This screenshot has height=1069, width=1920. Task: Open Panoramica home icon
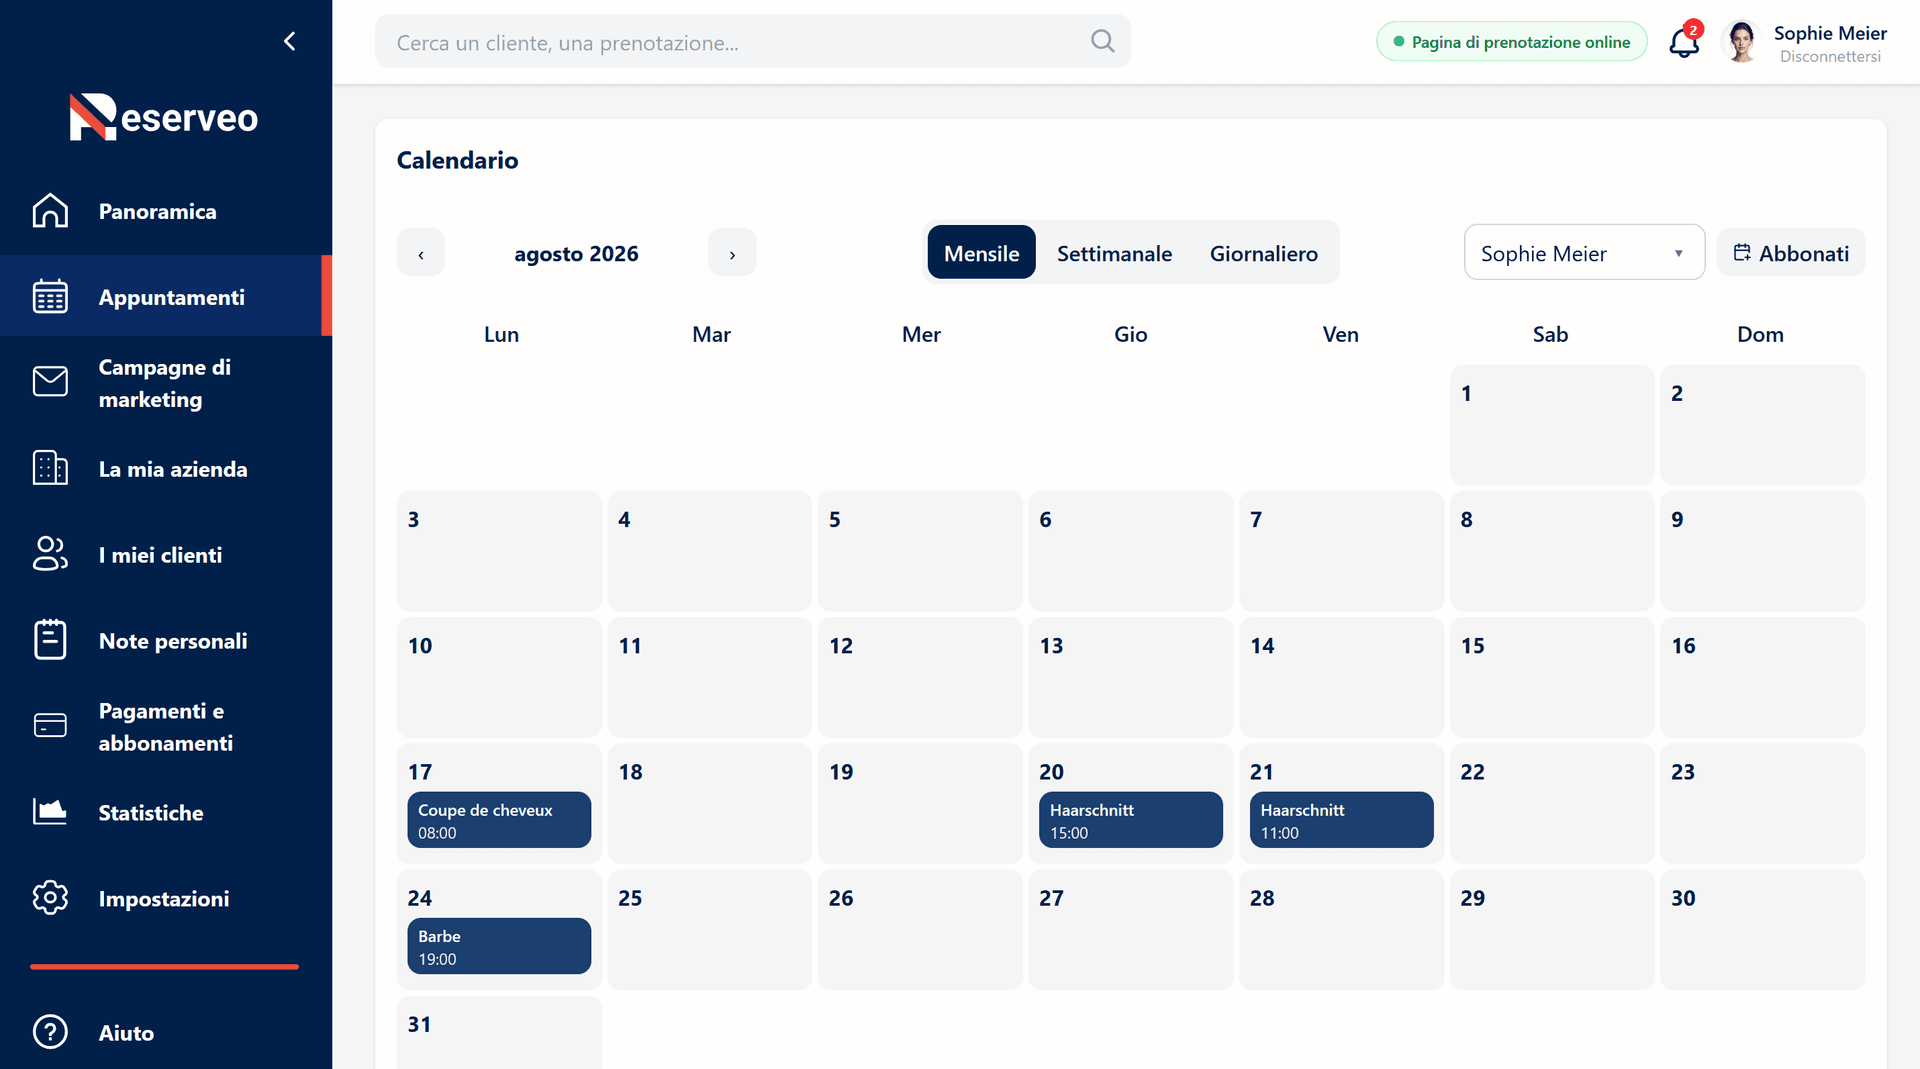coord(50,211)
